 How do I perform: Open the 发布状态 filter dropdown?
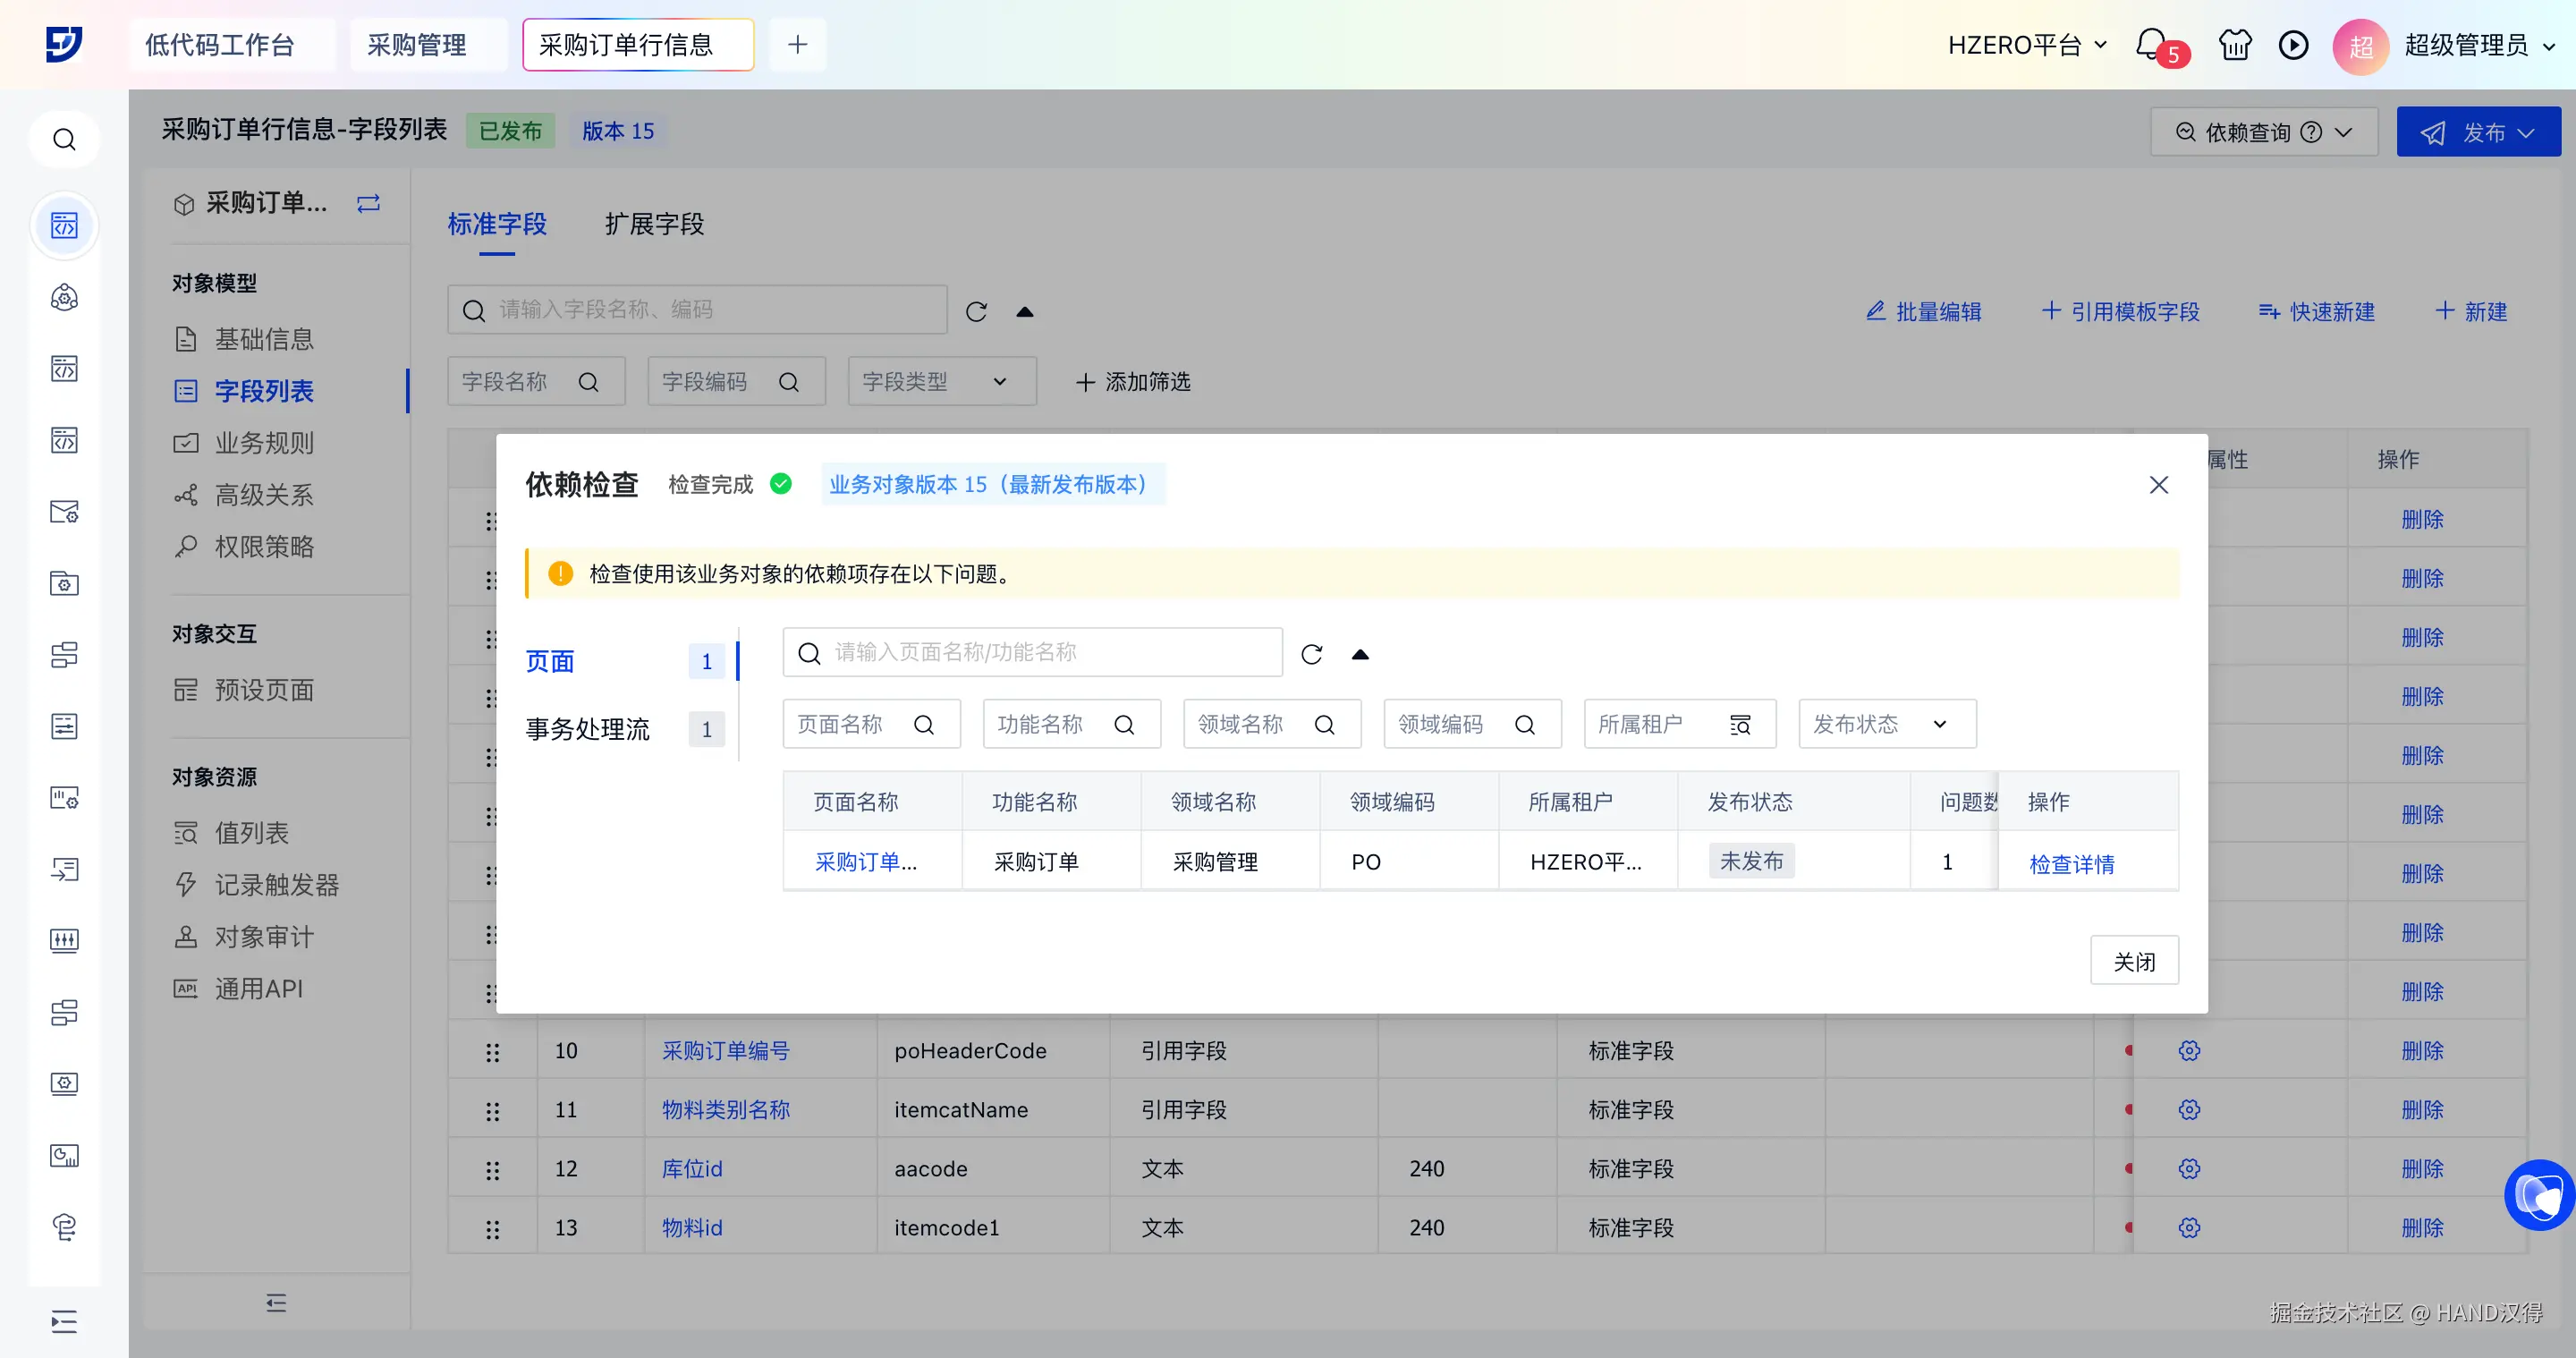pos(1886,724)
